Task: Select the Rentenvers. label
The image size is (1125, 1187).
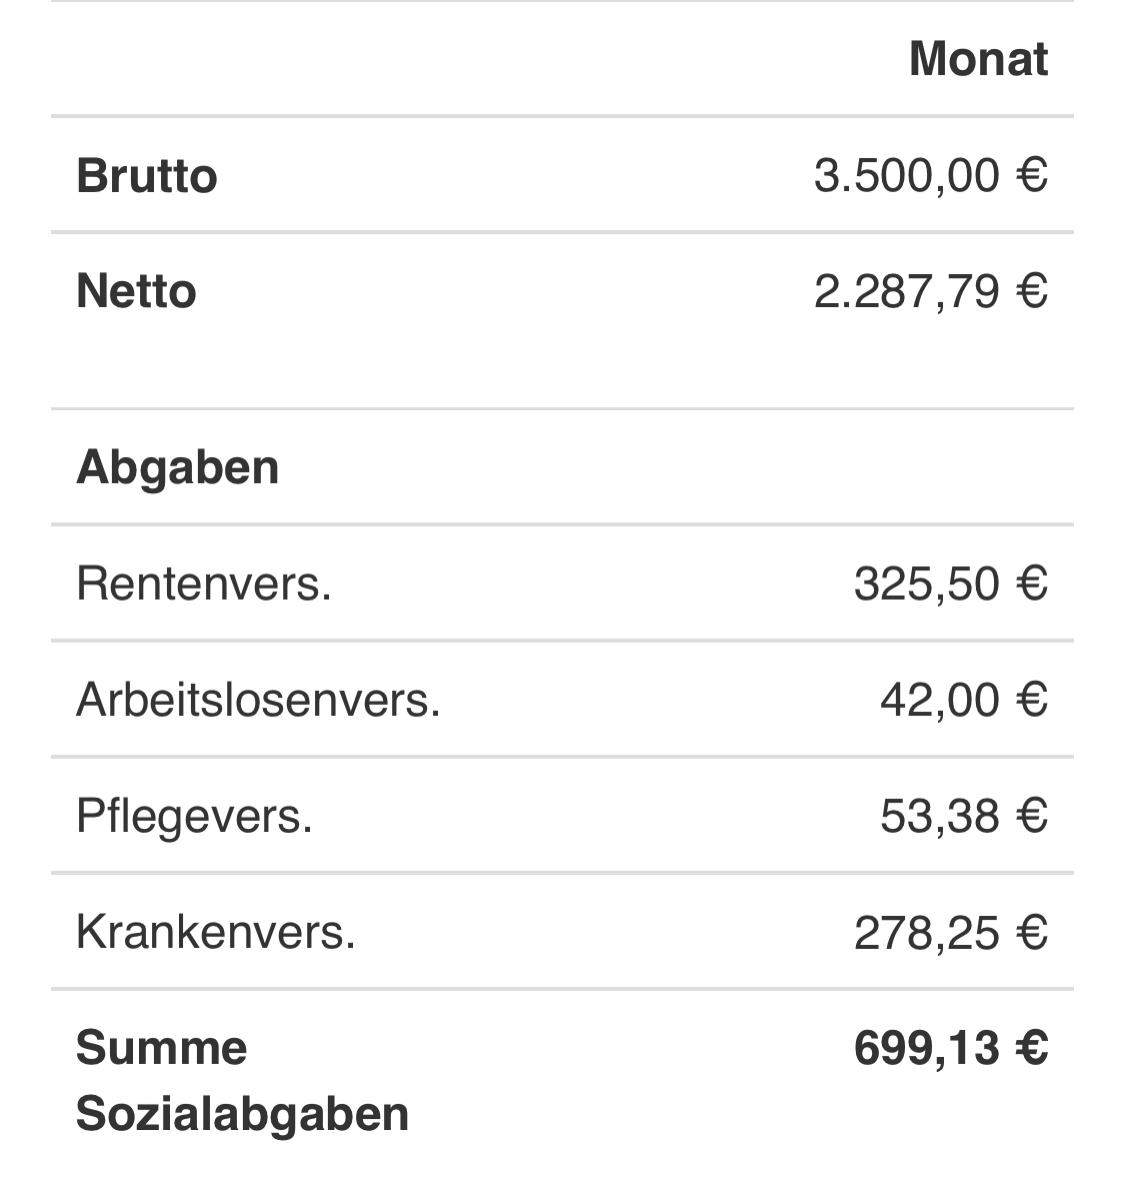Action: click(203, 583)
